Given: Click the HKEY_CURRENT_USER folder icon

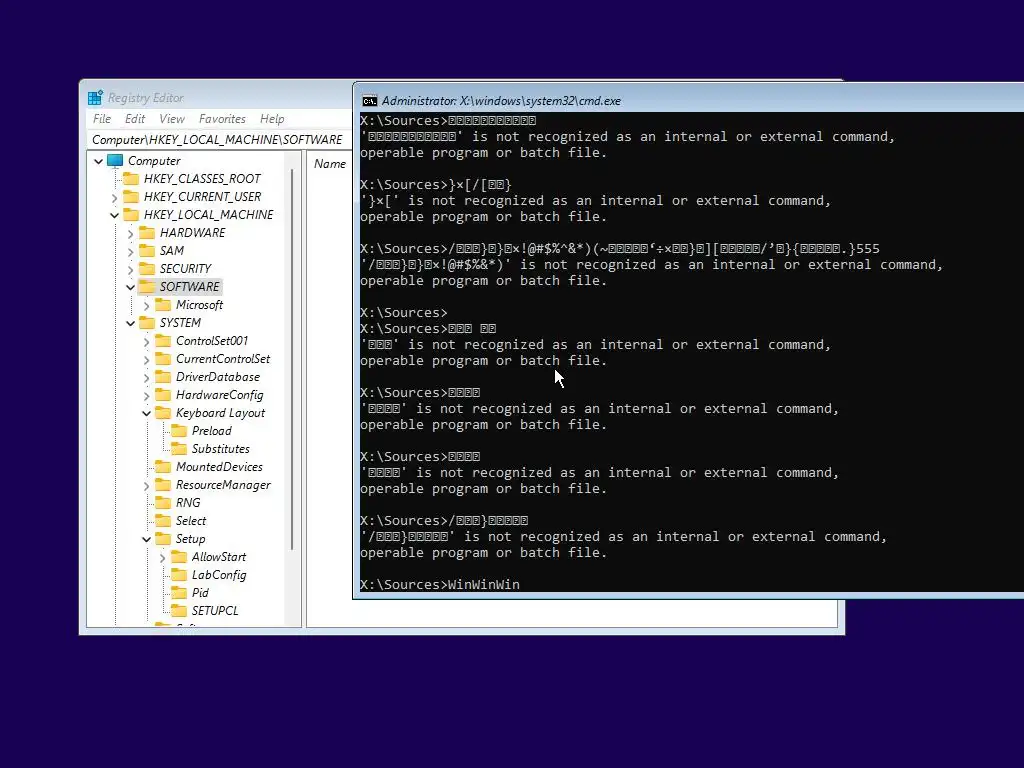Looking at the screenshot, I should (x=131, y=197).
